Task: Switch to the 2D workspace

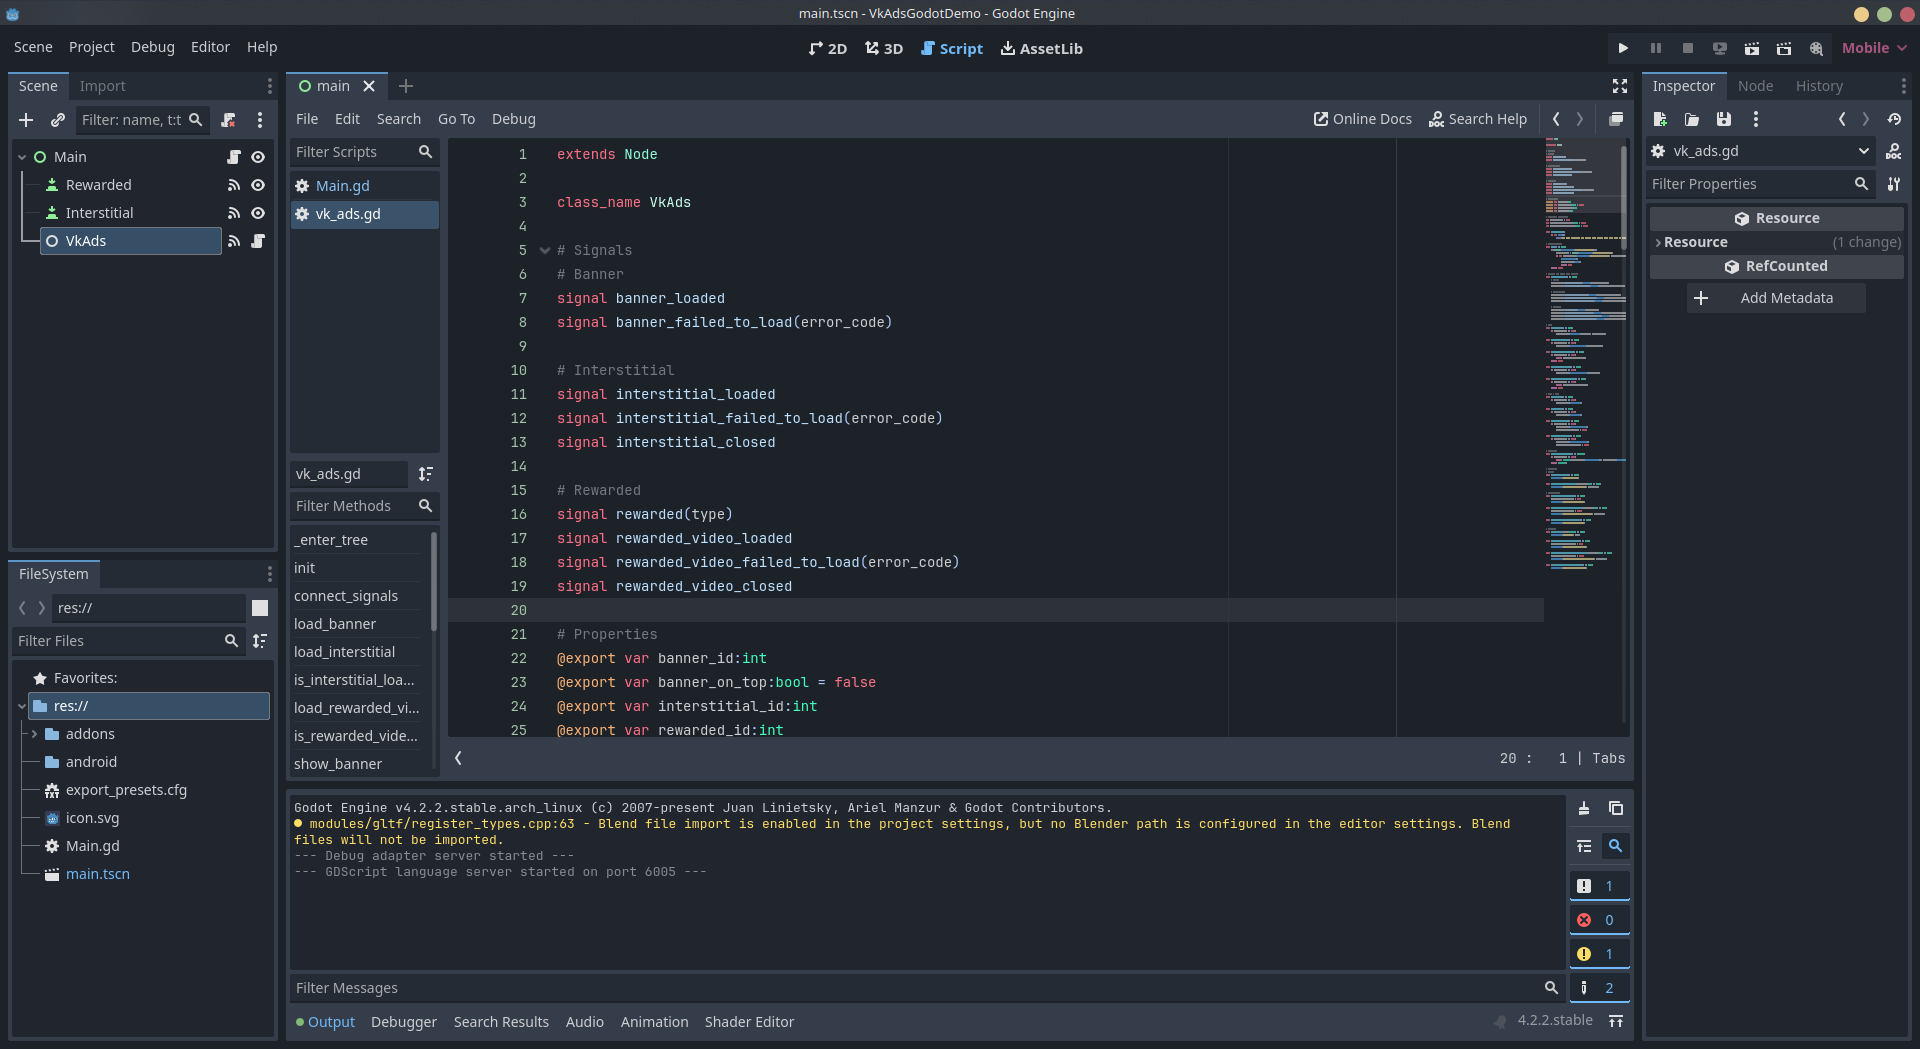Action: 828,48
